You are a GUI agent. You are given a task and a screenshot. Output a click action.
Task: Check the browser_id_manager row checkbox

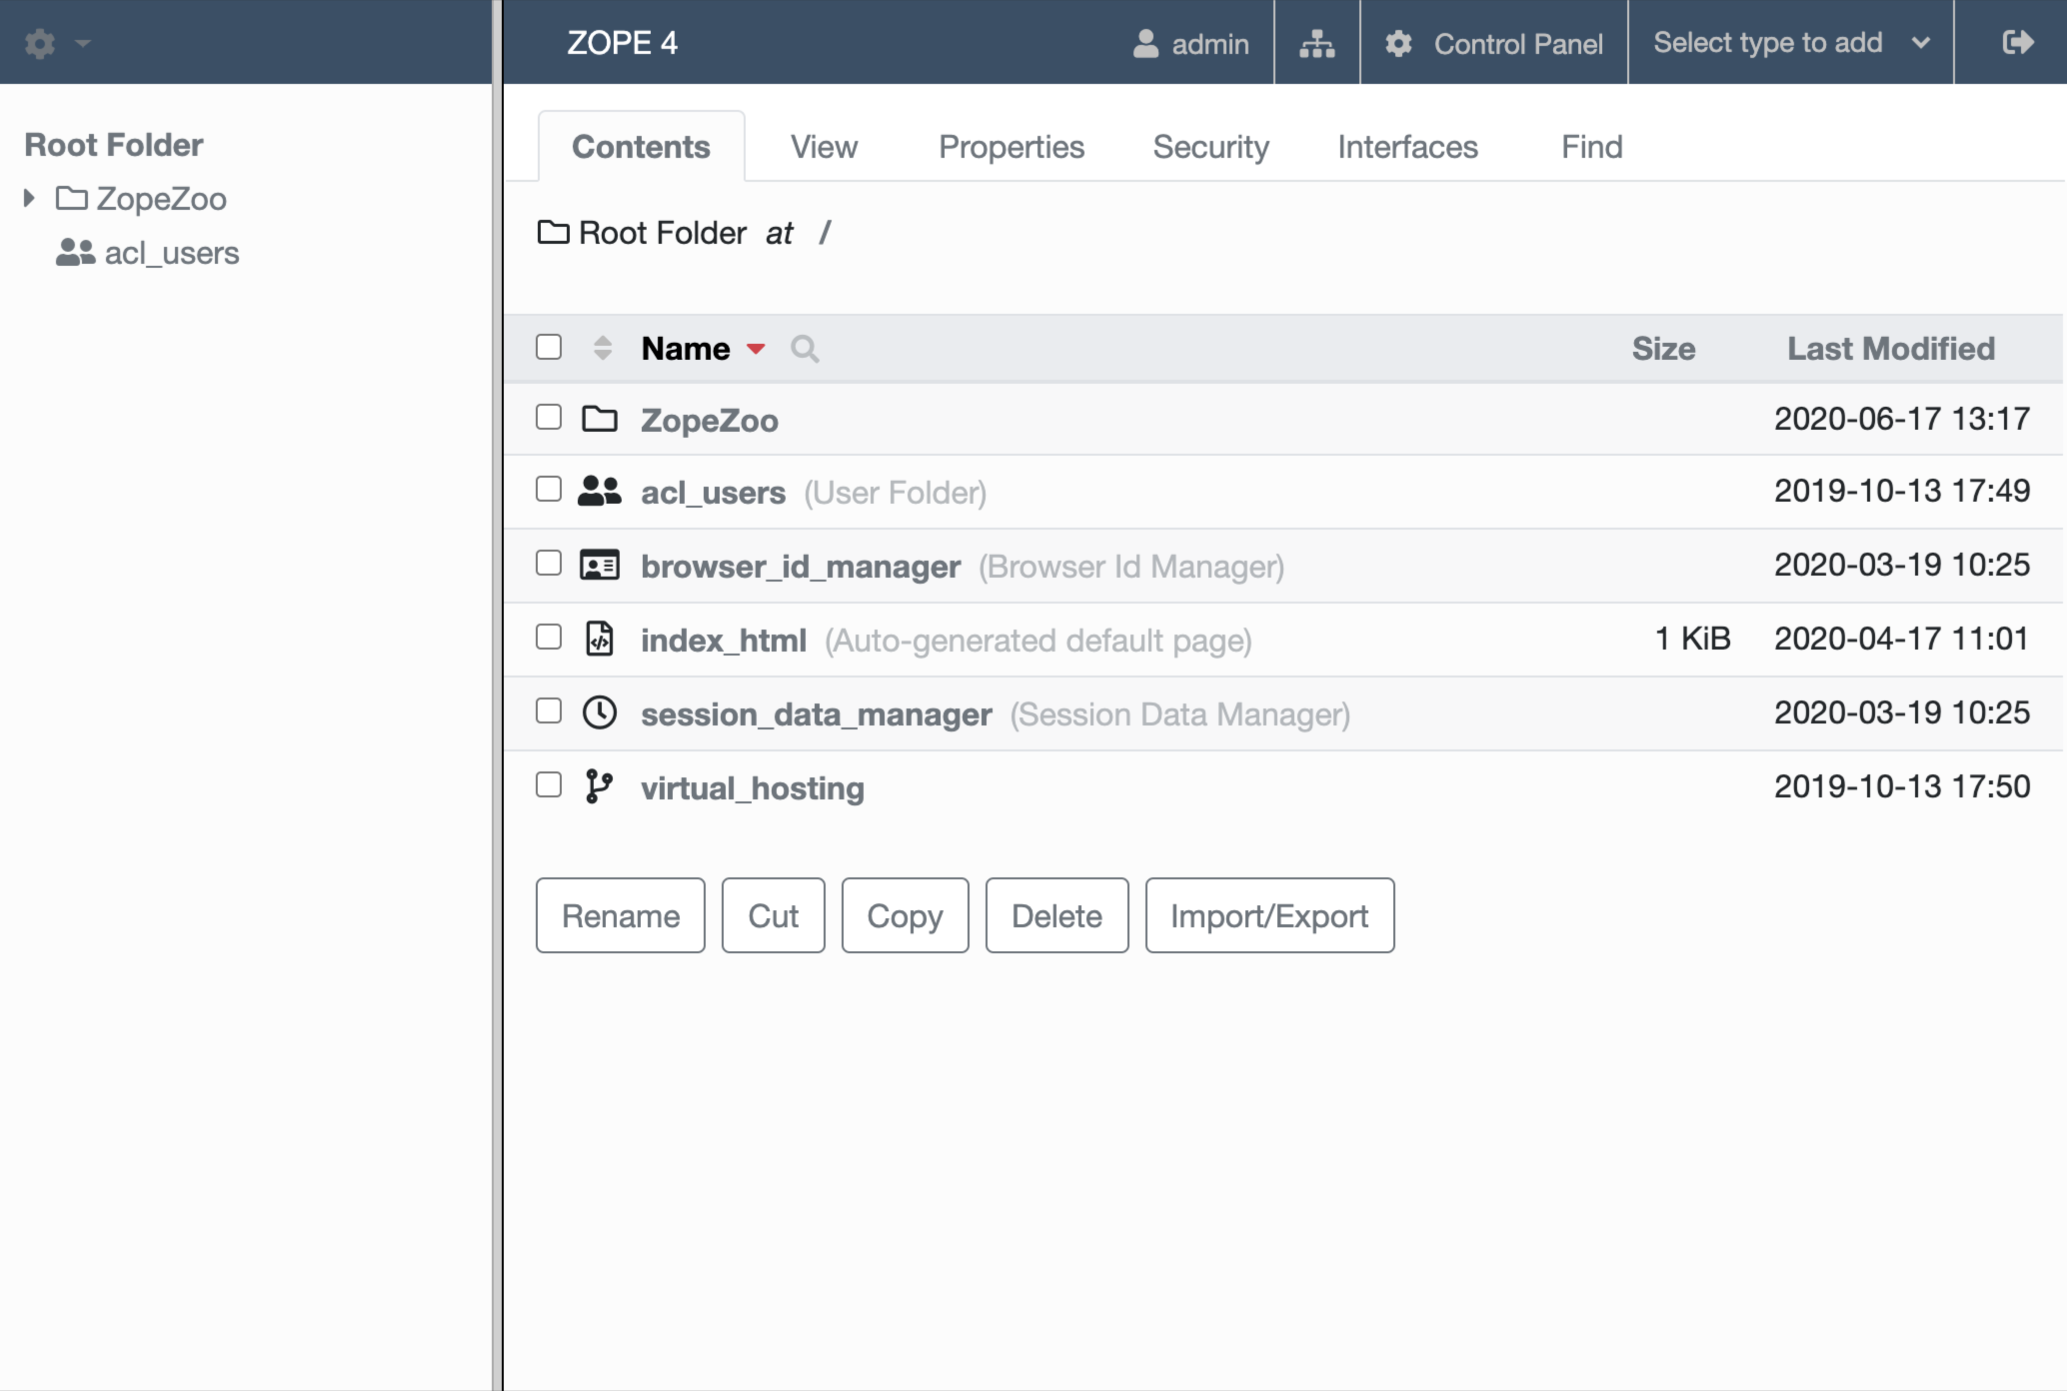pos(549,563)
